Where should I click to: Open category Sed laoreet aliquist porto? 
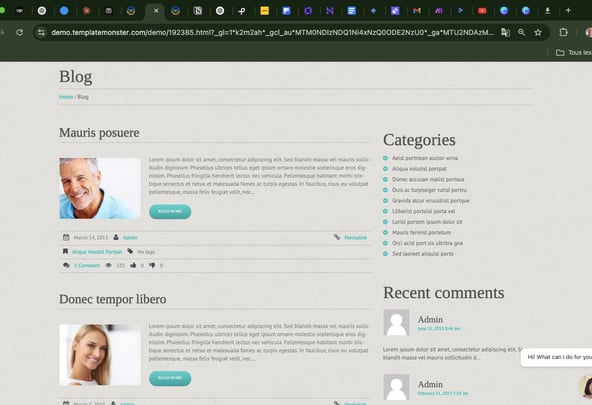tap(423, 254)
